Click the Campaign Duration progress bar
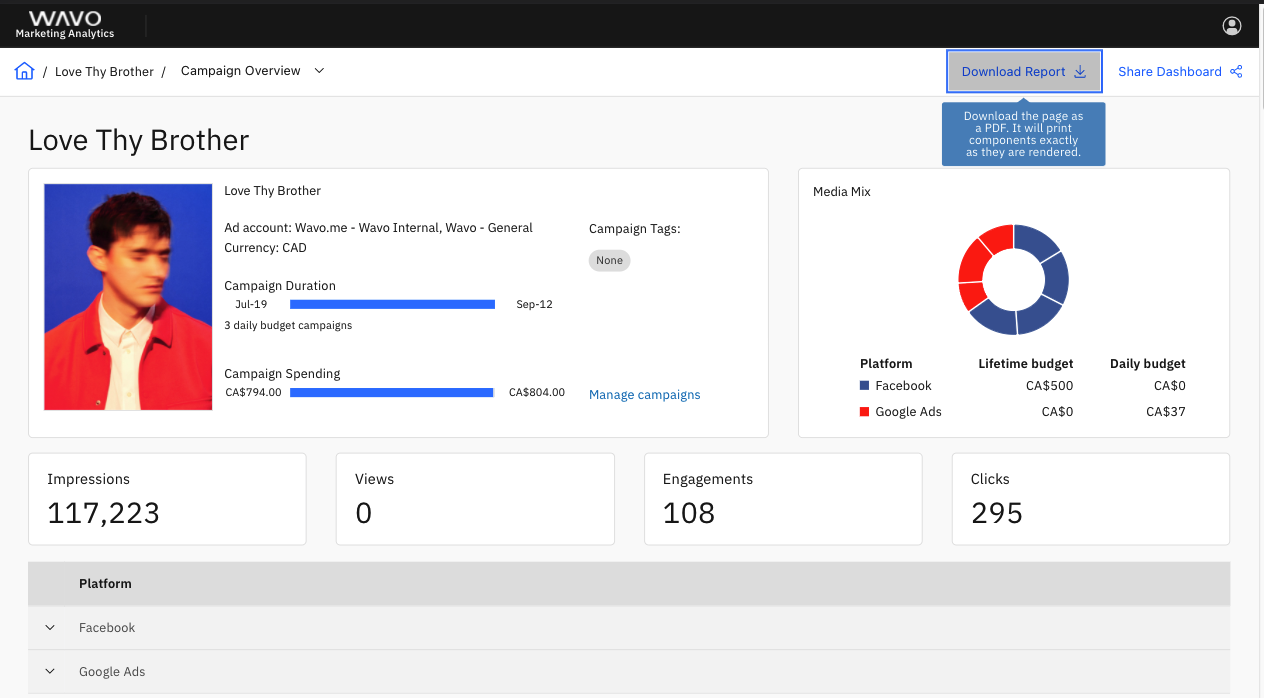This screenshot has width=1264, height=698. [x=392, y=304]
